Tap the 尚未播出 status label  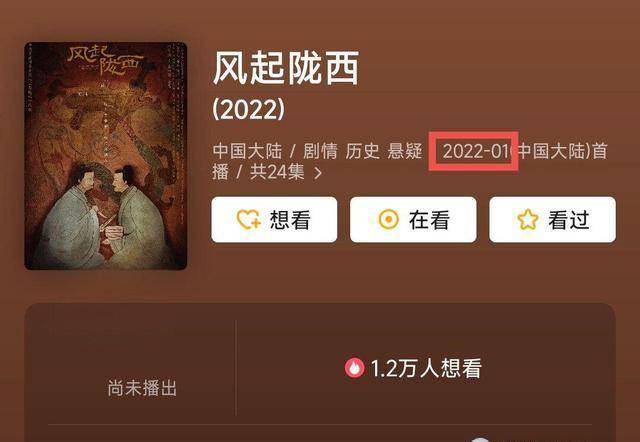(x=142, y=388)
